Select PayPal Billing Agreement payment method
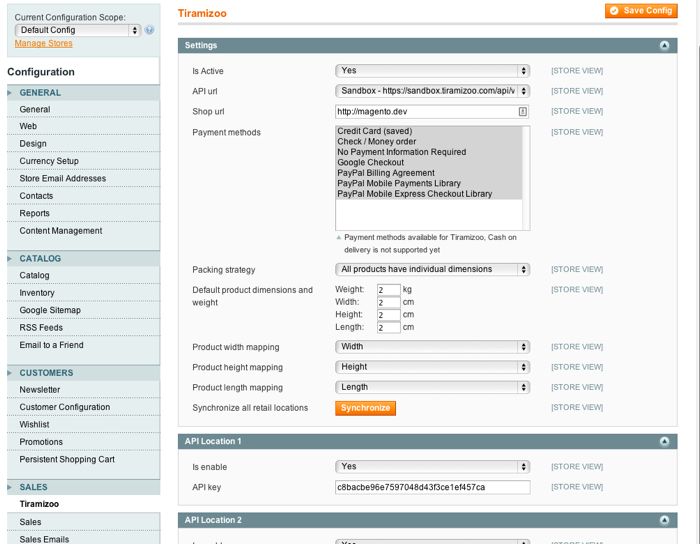This screenshot has width=700, height=544. click(429, 173)
